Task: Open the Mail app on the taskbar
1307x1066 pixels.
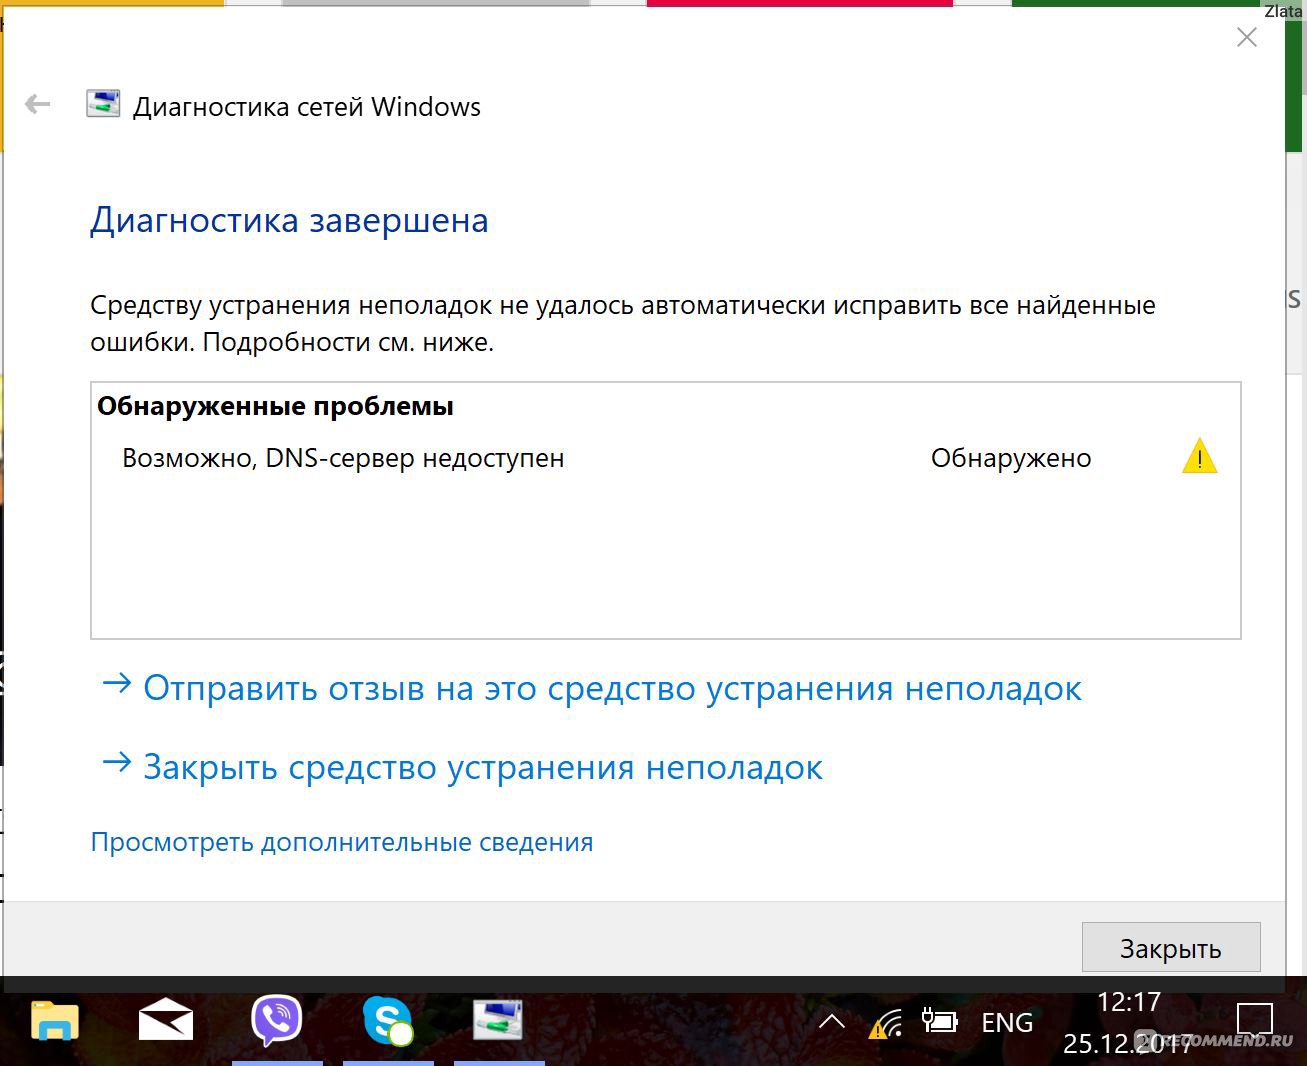Action: pyautogui.click(x=165, y=1021)
